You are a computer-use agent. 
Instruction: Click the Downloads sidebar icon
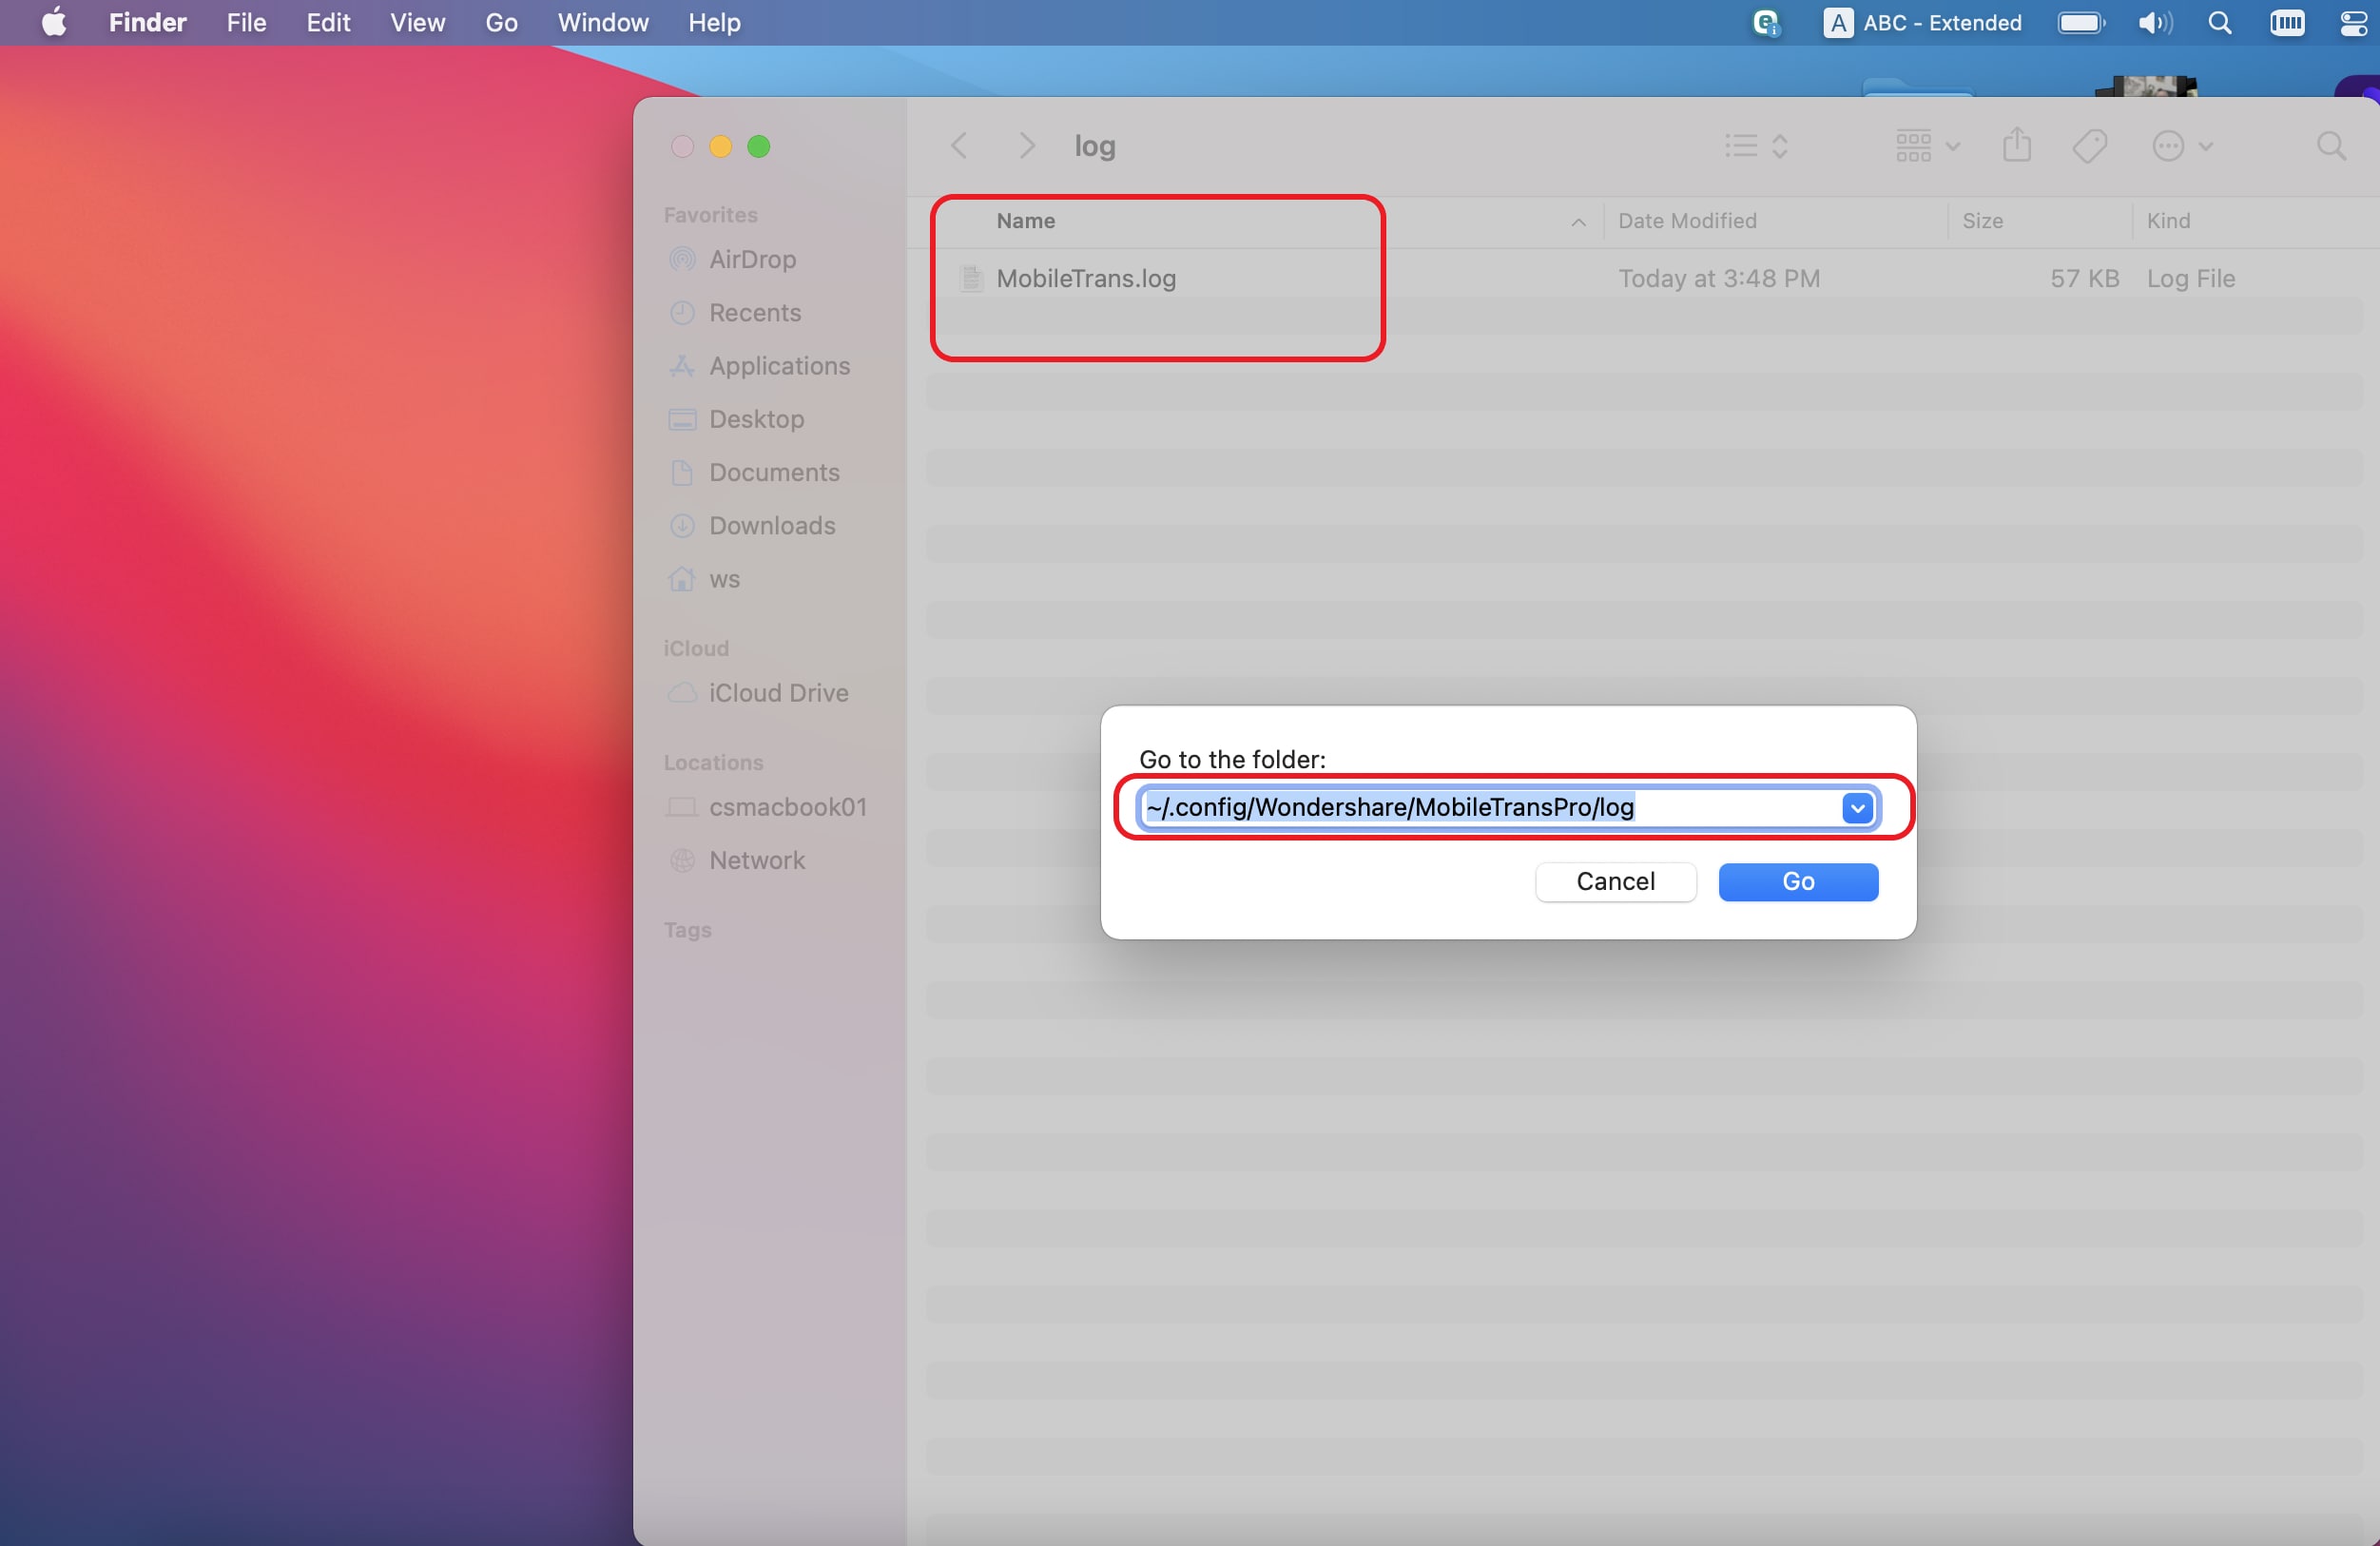[x=682, y=525]
